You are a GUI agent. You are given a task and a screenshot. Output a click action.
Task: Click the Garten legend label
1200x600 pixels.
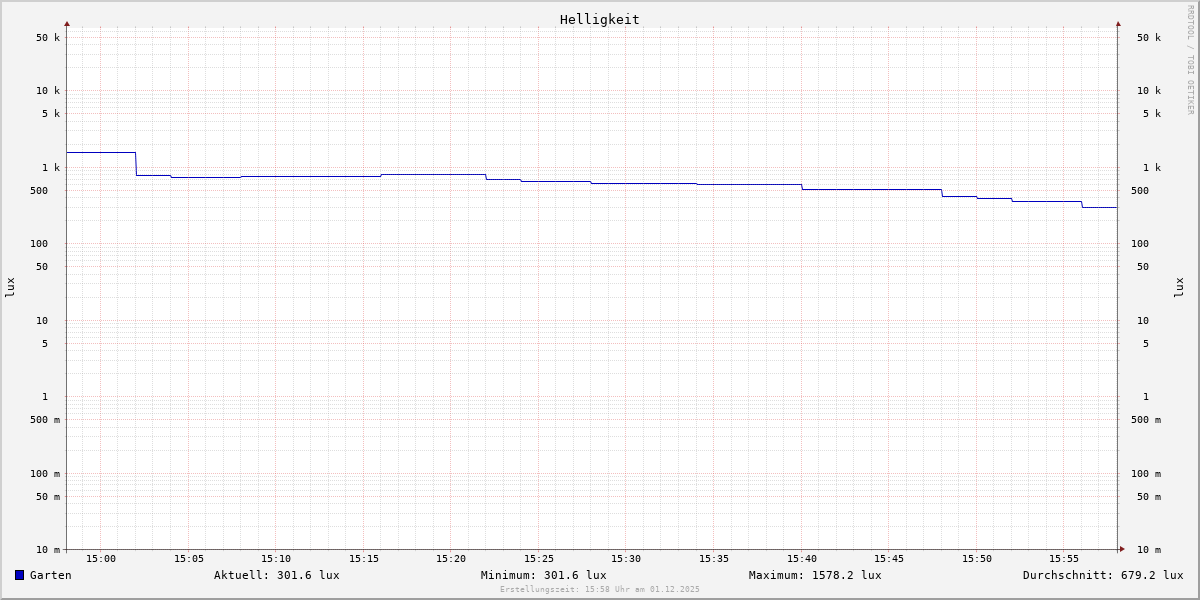coord(50,575)
